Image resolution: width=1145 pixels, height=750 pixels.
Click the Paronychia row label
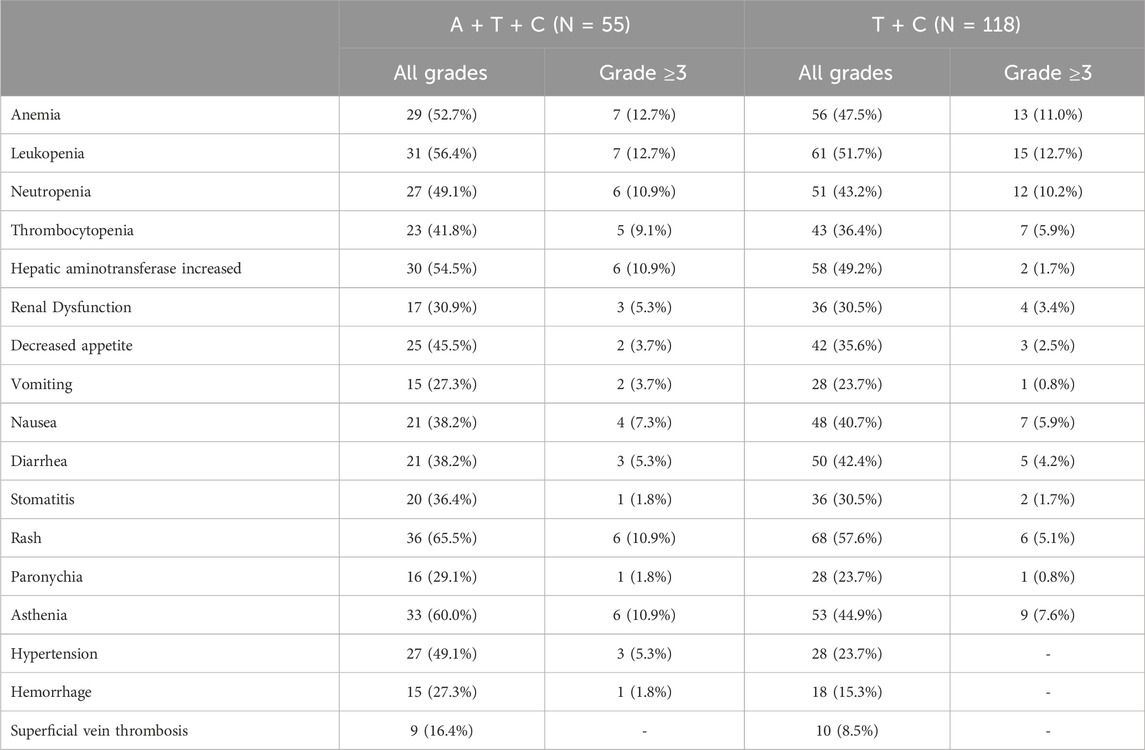pos(46,577)
